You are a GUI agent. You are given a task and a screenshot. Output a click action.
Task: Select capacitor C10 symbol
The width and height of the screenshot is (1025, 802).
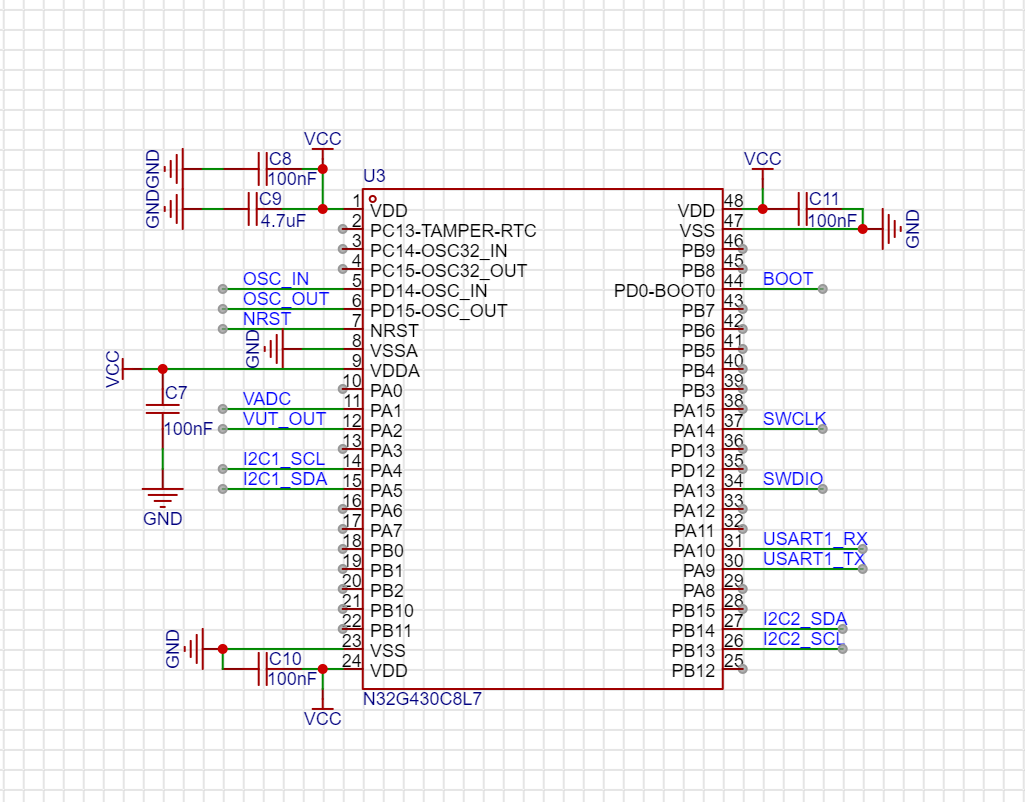[x=262, y=668]
